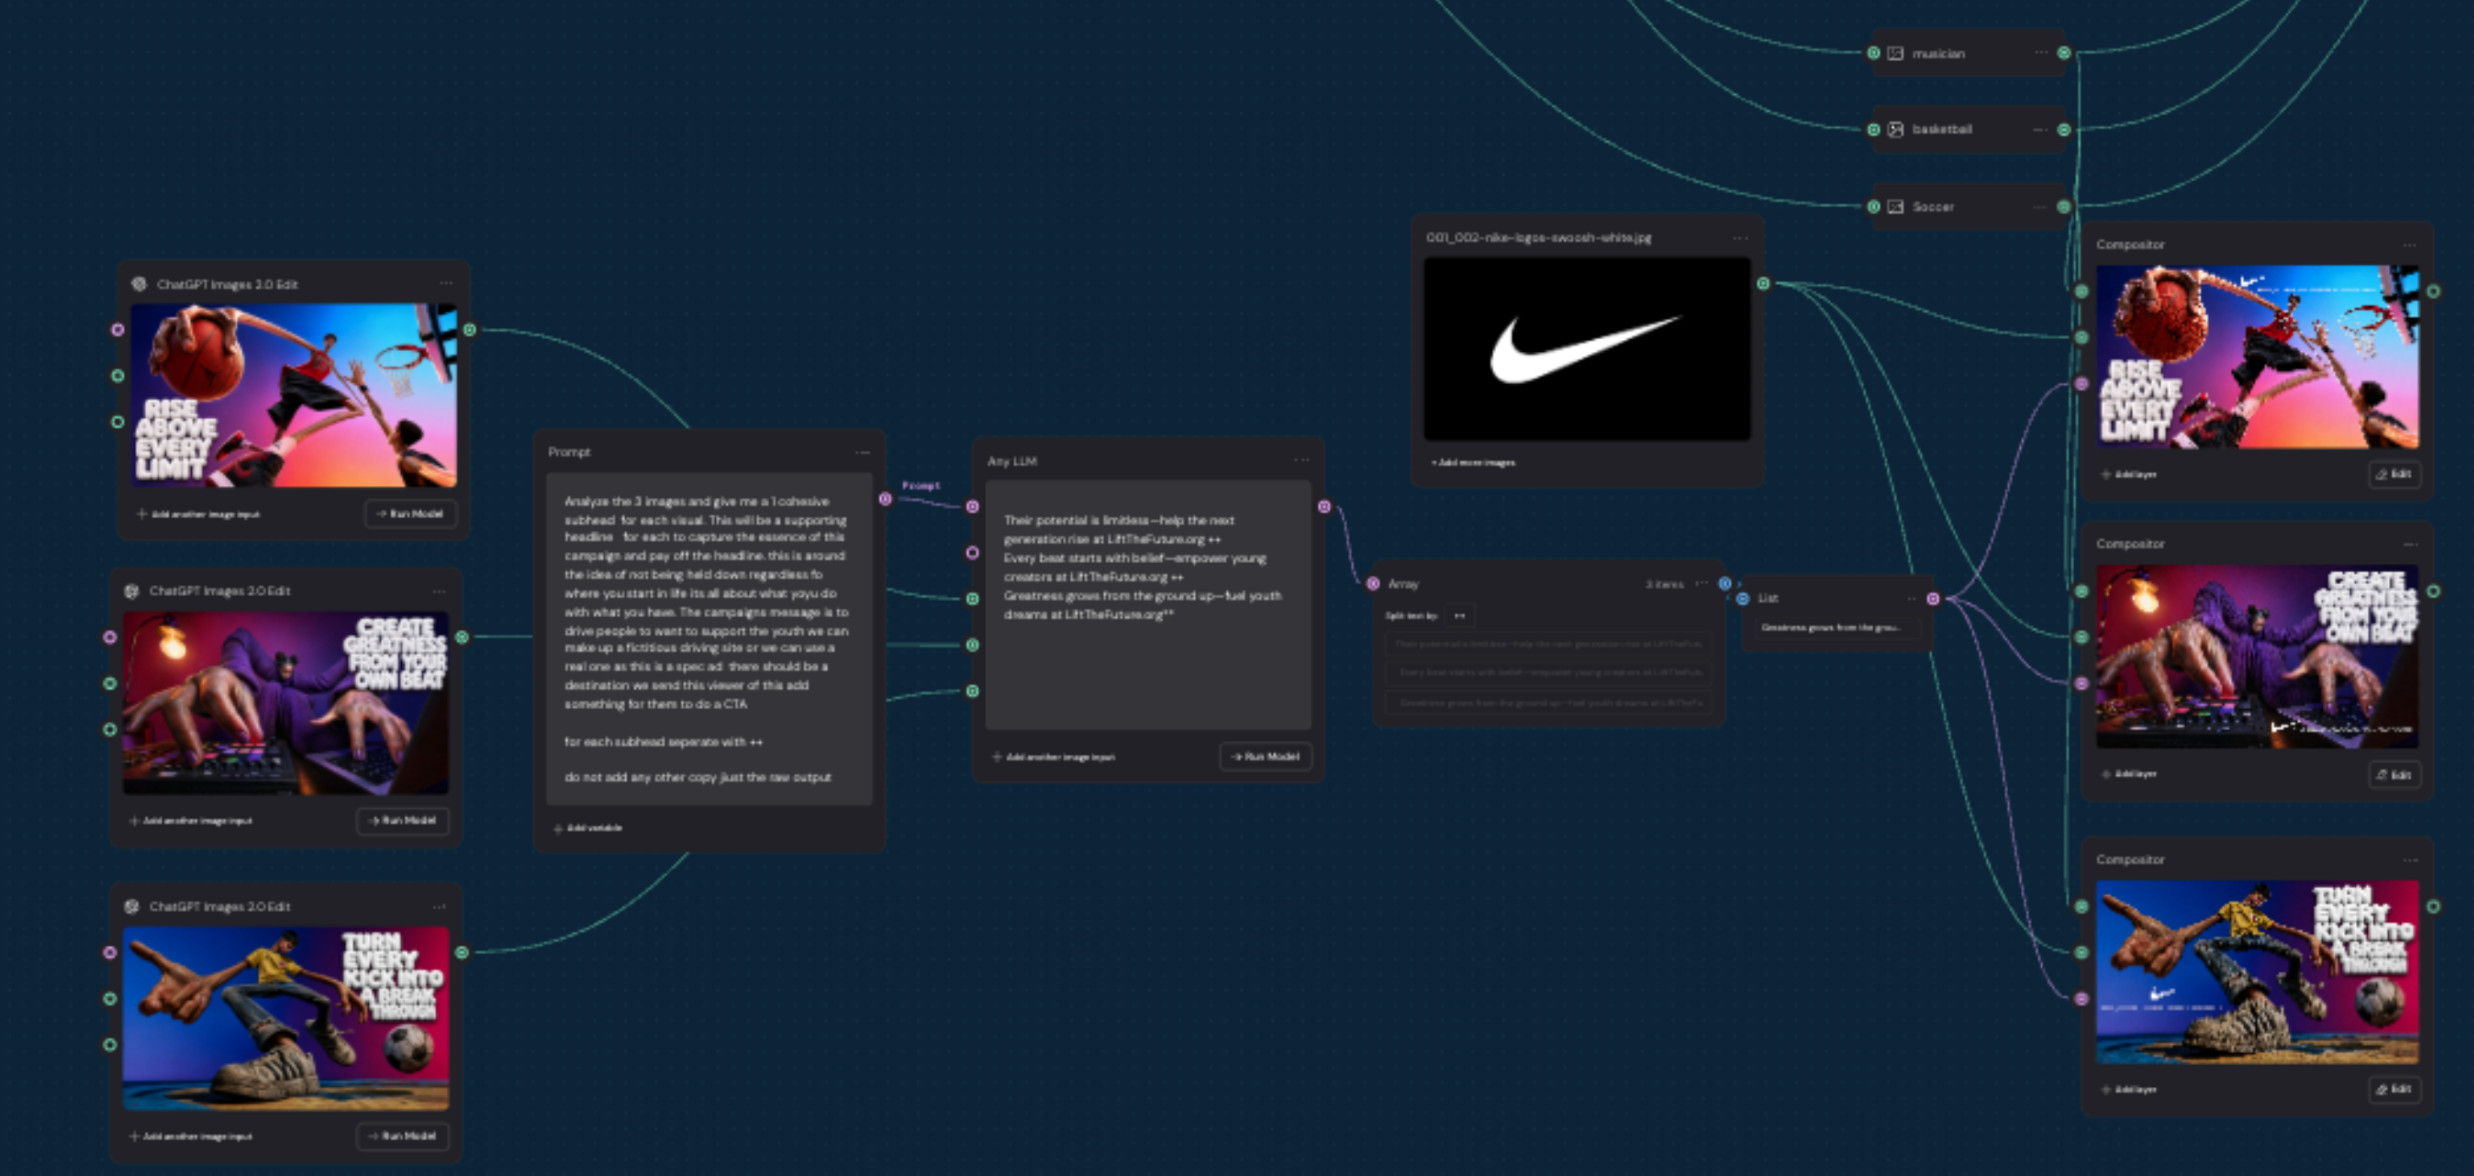Click the green output port of the Soccer node
Viewport: 2474px width, 1176px height.
pos(2064,207)
